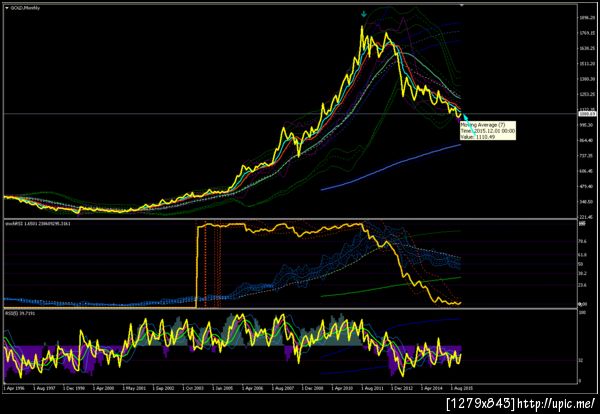Click the 23.6 level in the middle indicator pane
Screen dimensions: 600x414
[582, 285]
